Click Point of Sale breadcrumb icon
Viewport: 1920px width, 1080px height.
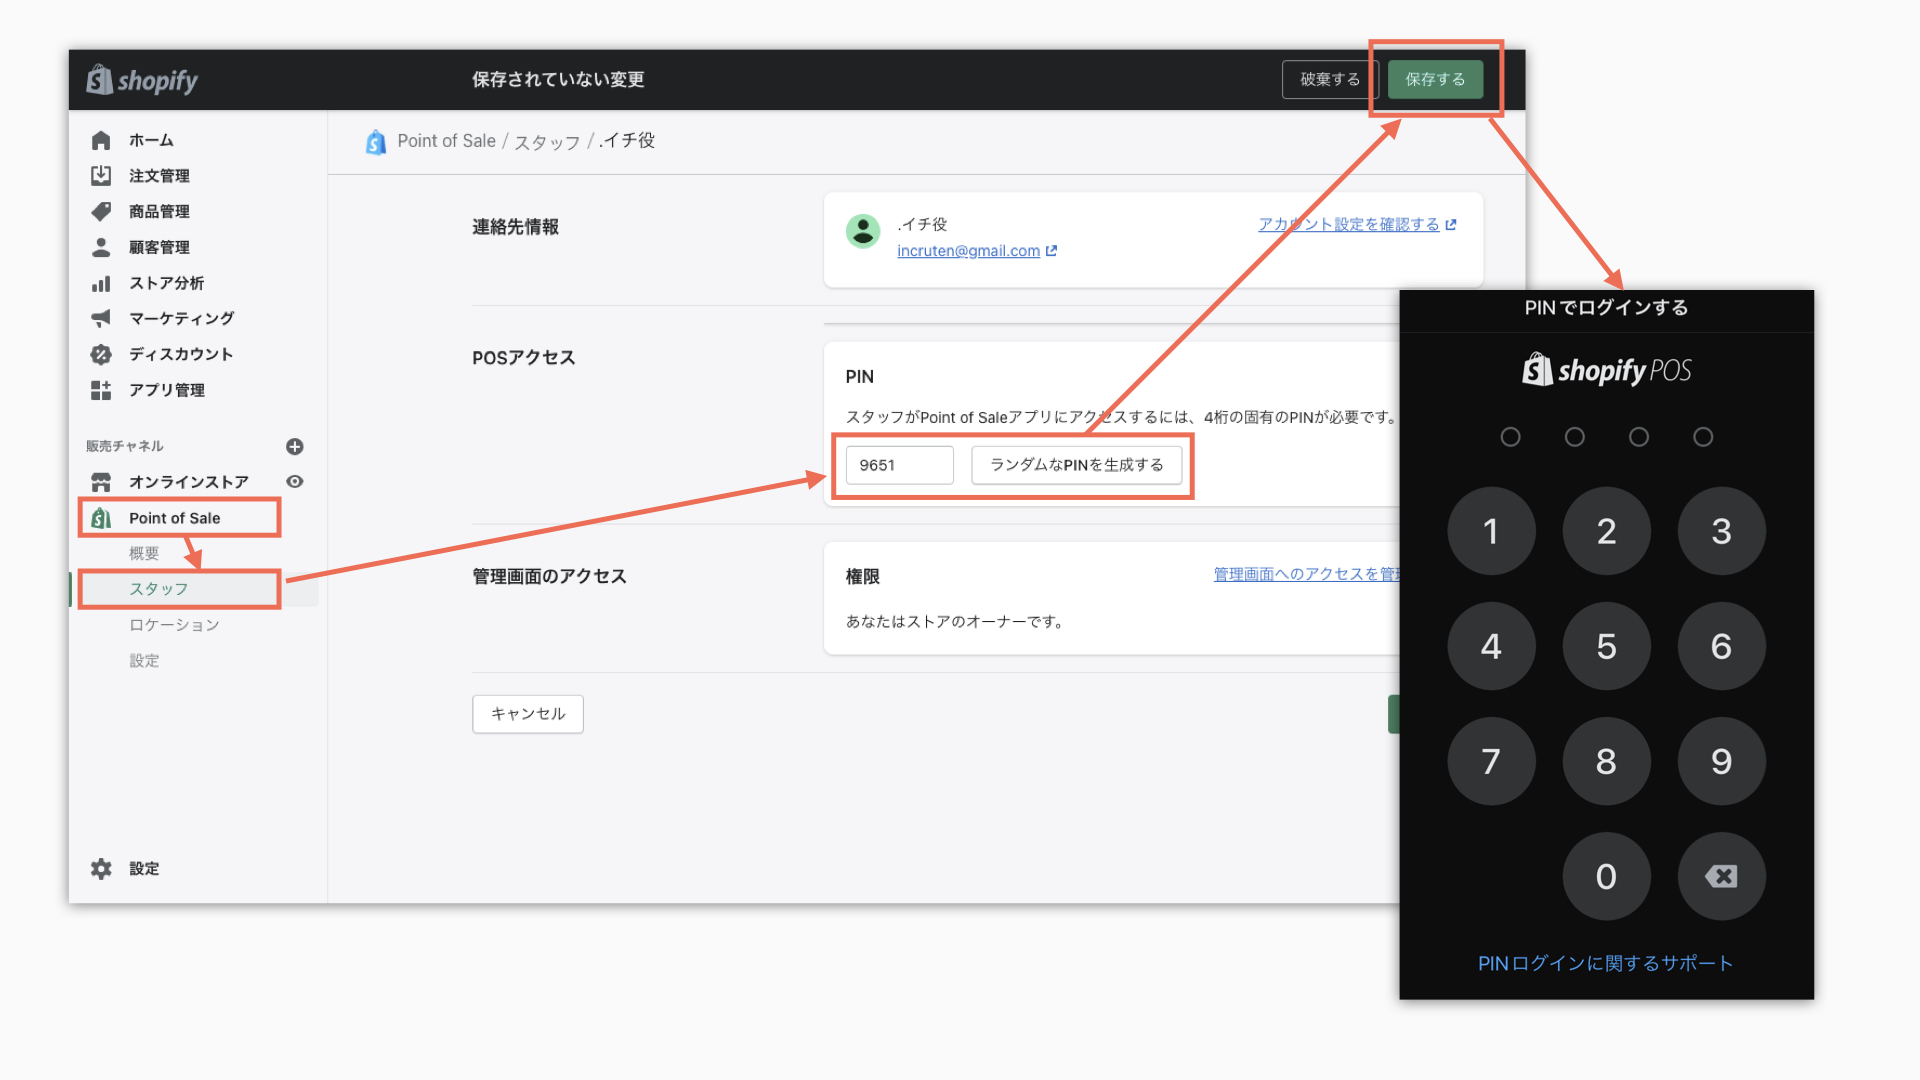pos(376,142)
